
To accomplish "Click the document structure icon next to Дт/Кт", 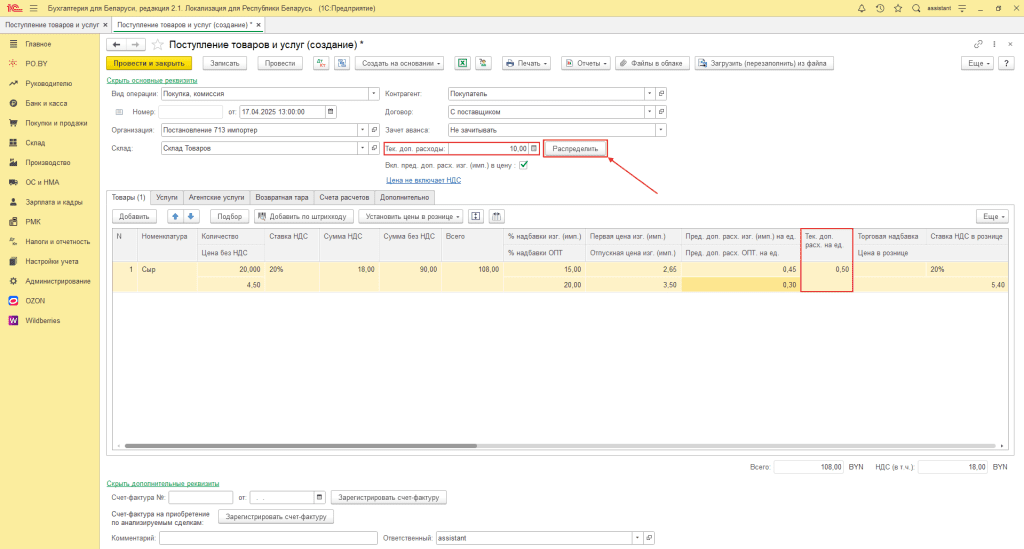I will [x=342, y=63].
